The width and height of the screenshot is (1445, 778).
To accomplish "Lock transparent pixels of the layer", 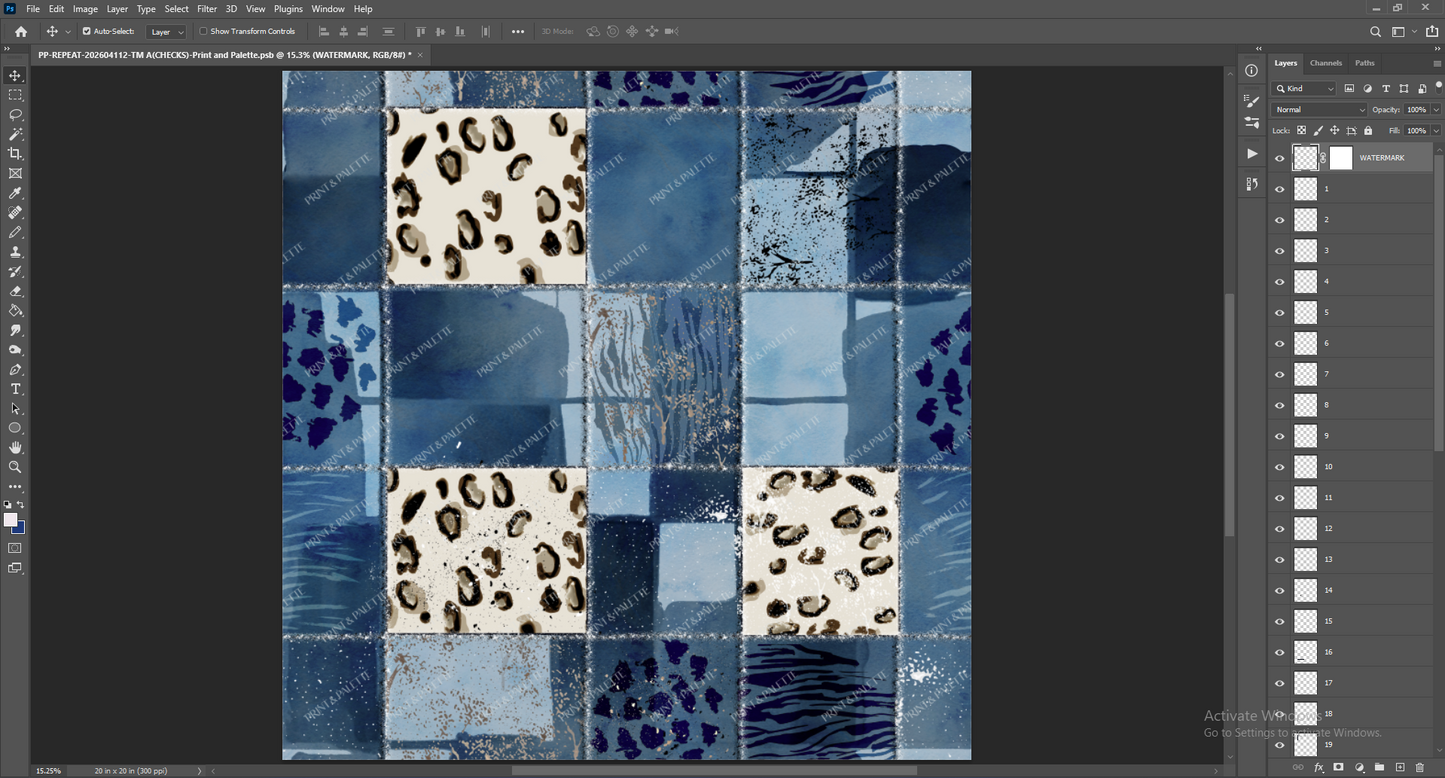I will click(x=1301, y=131).
